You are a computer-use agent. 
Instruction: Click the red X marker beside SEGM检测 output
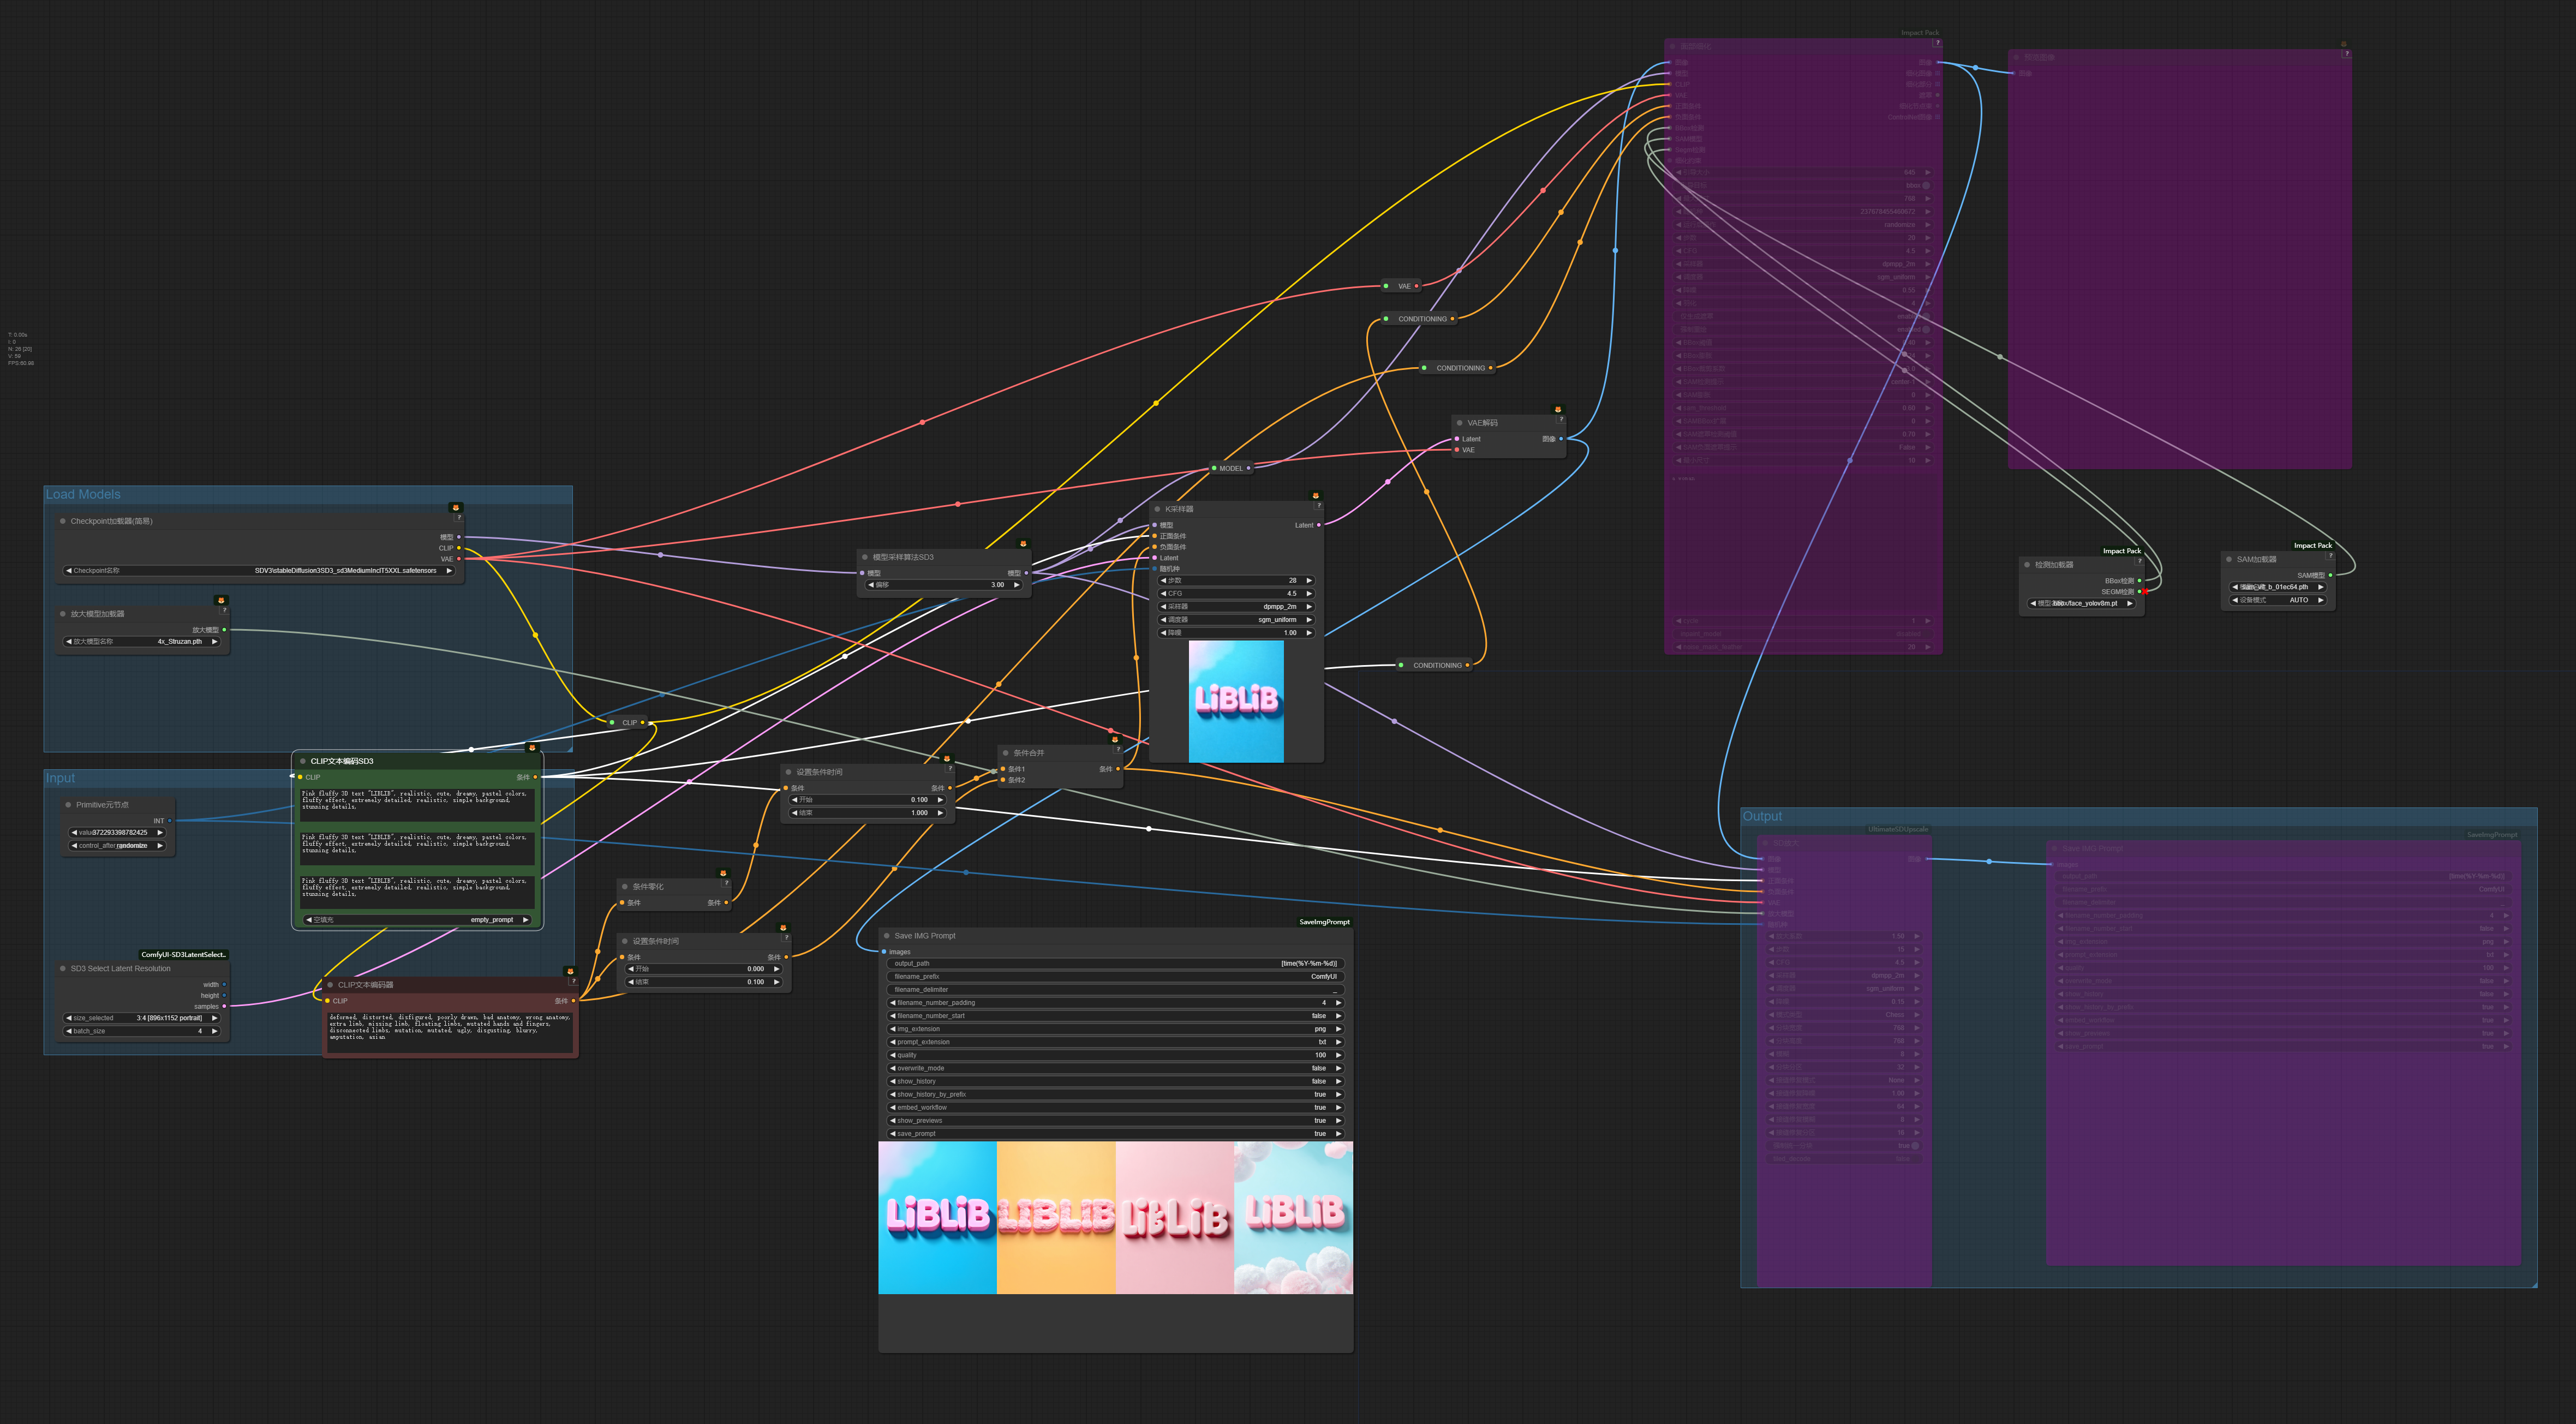pos(2145,592)
